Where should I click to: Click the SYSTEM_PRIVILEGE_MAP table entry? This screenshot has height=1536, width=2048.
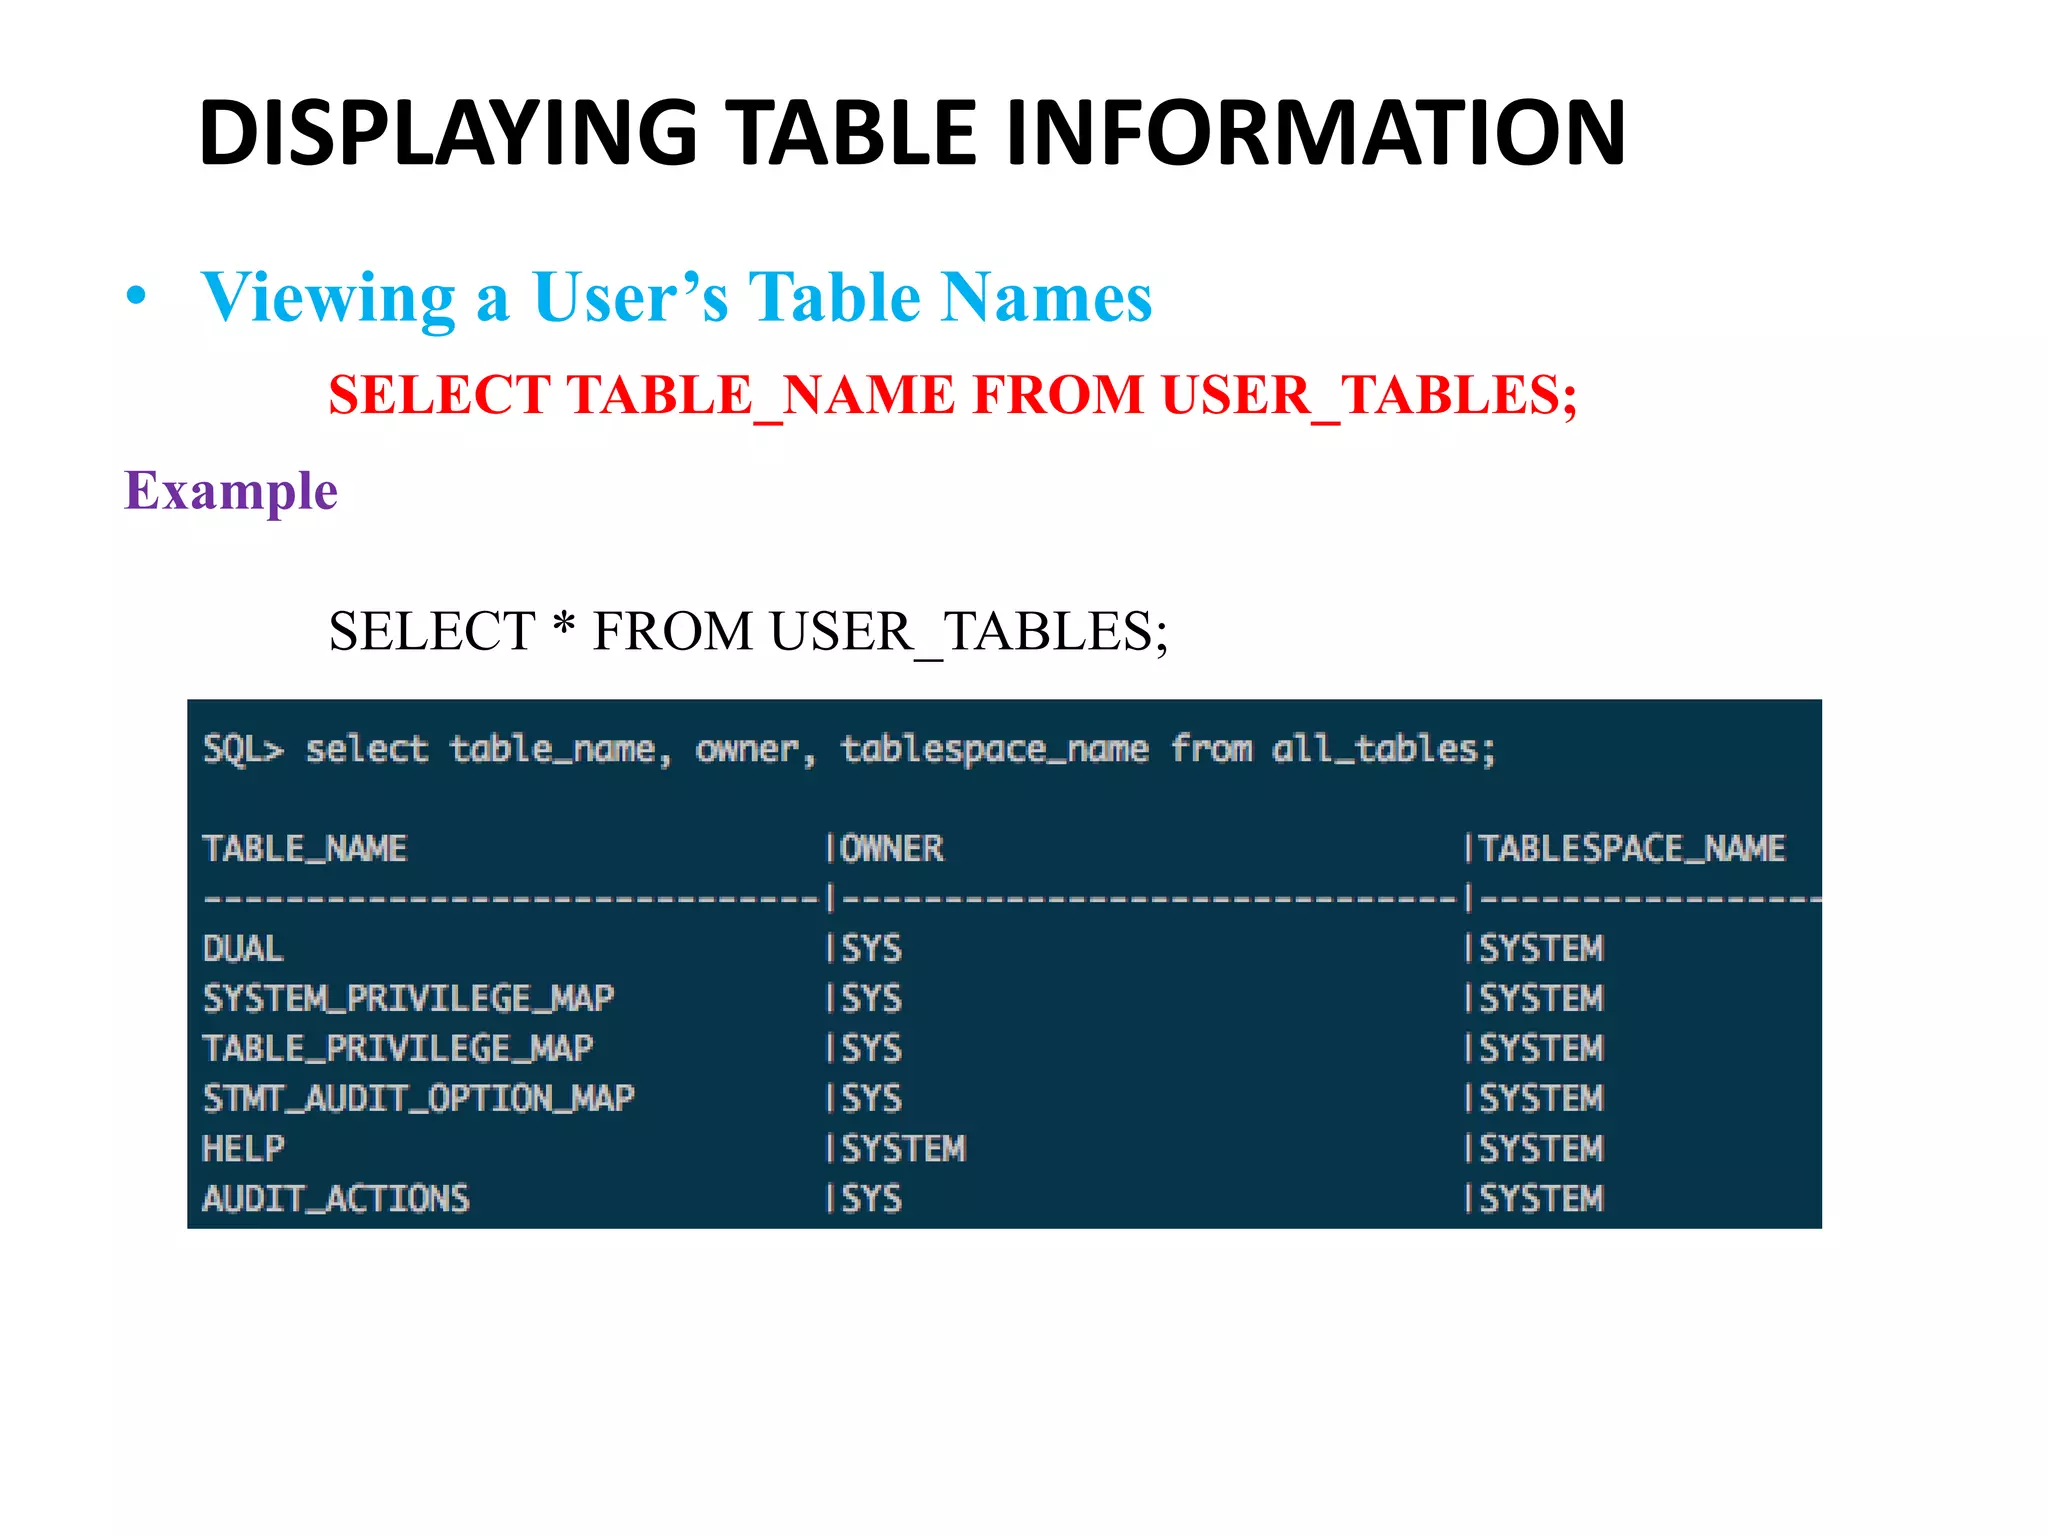click(408, 998)
